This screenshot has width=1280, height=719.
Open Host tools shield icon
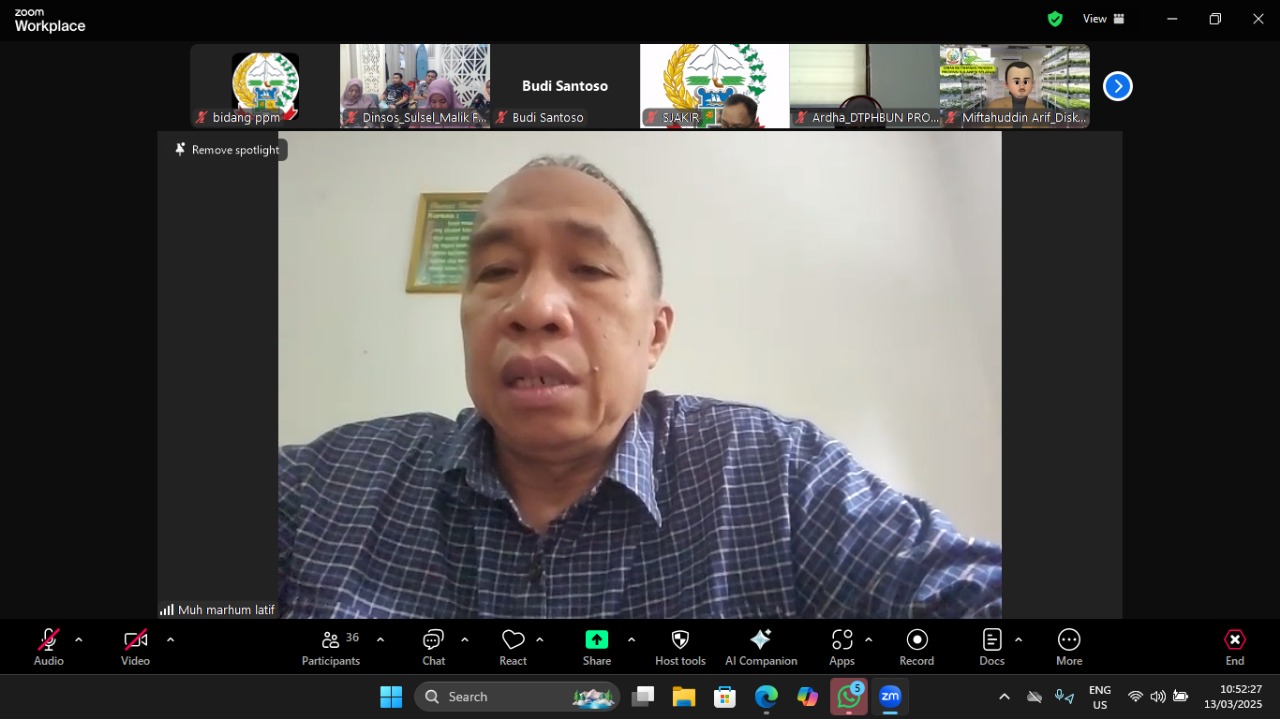(680, 647)
